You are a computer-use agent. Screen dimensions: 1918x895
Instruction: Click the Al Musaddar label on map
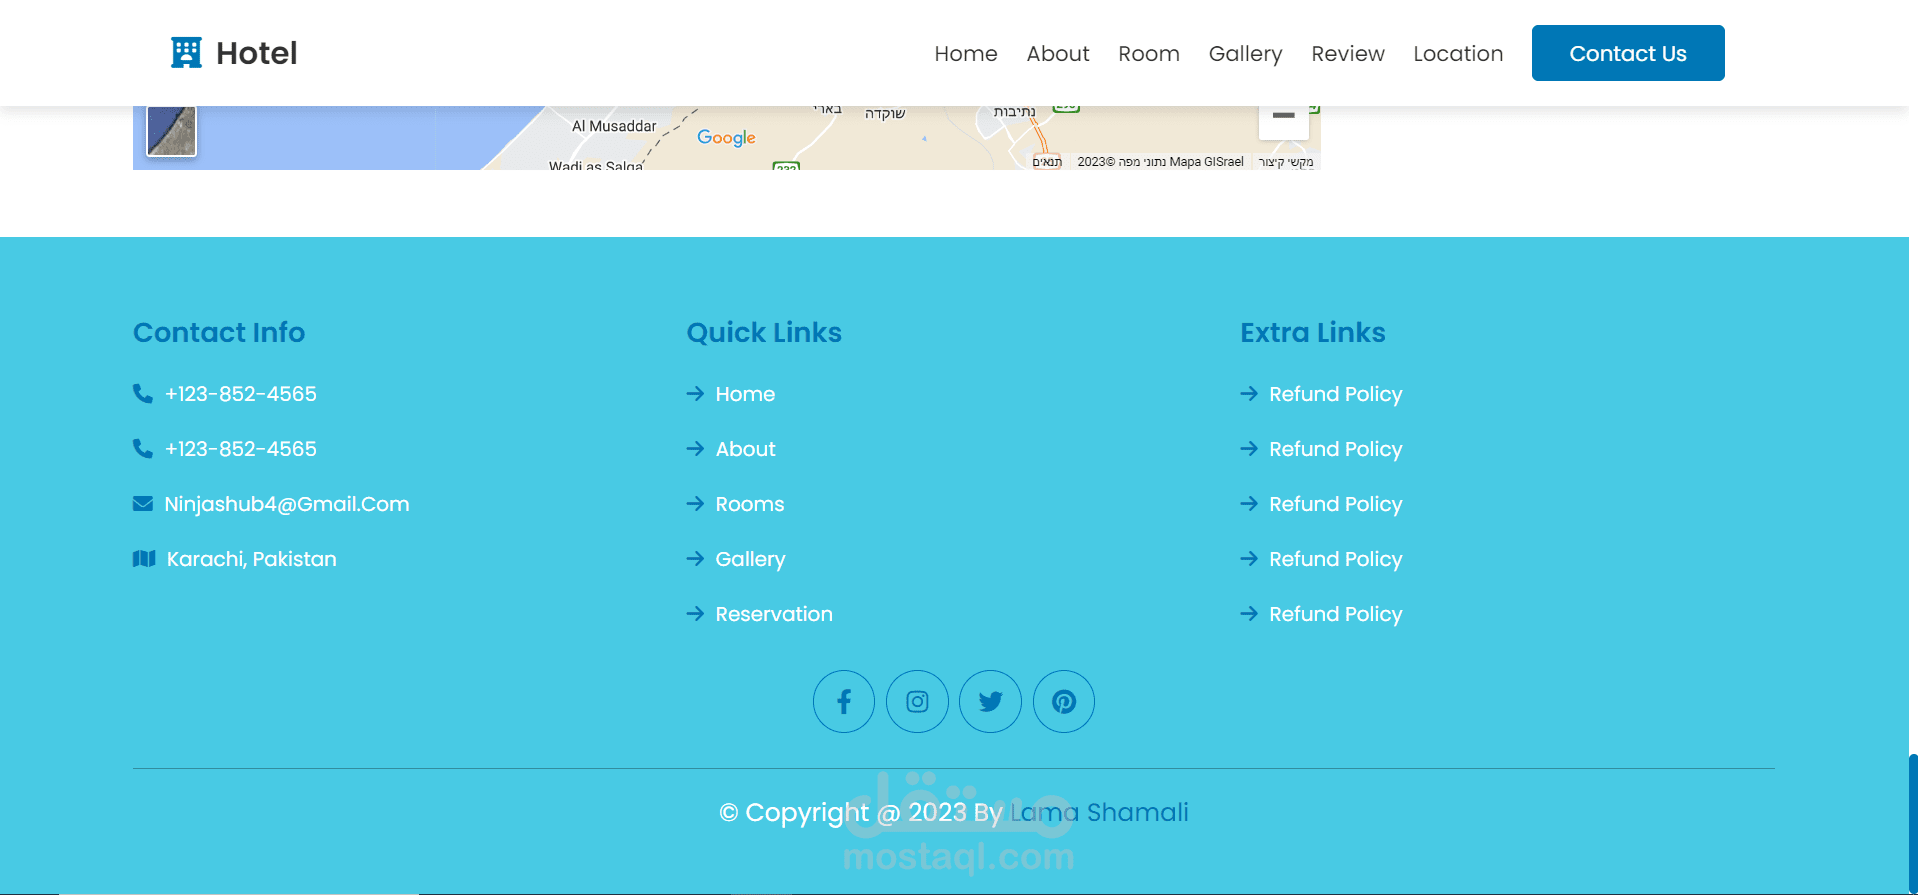click(x=614, y=126)
